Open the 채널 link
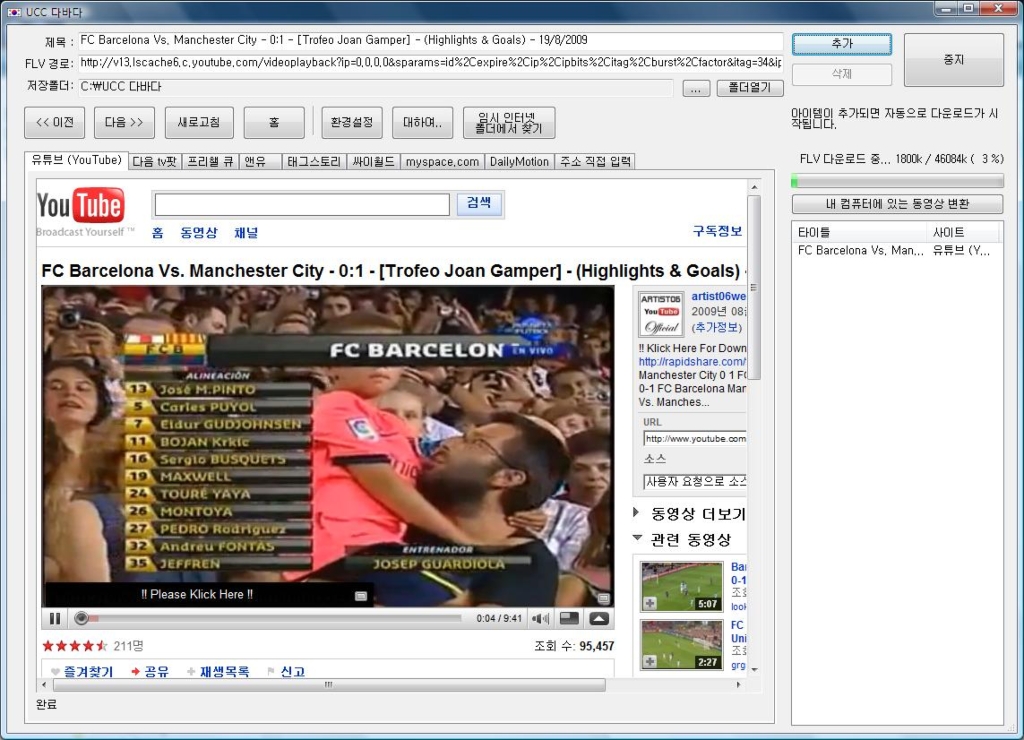The image size is (1024, 740). [246, 233]
